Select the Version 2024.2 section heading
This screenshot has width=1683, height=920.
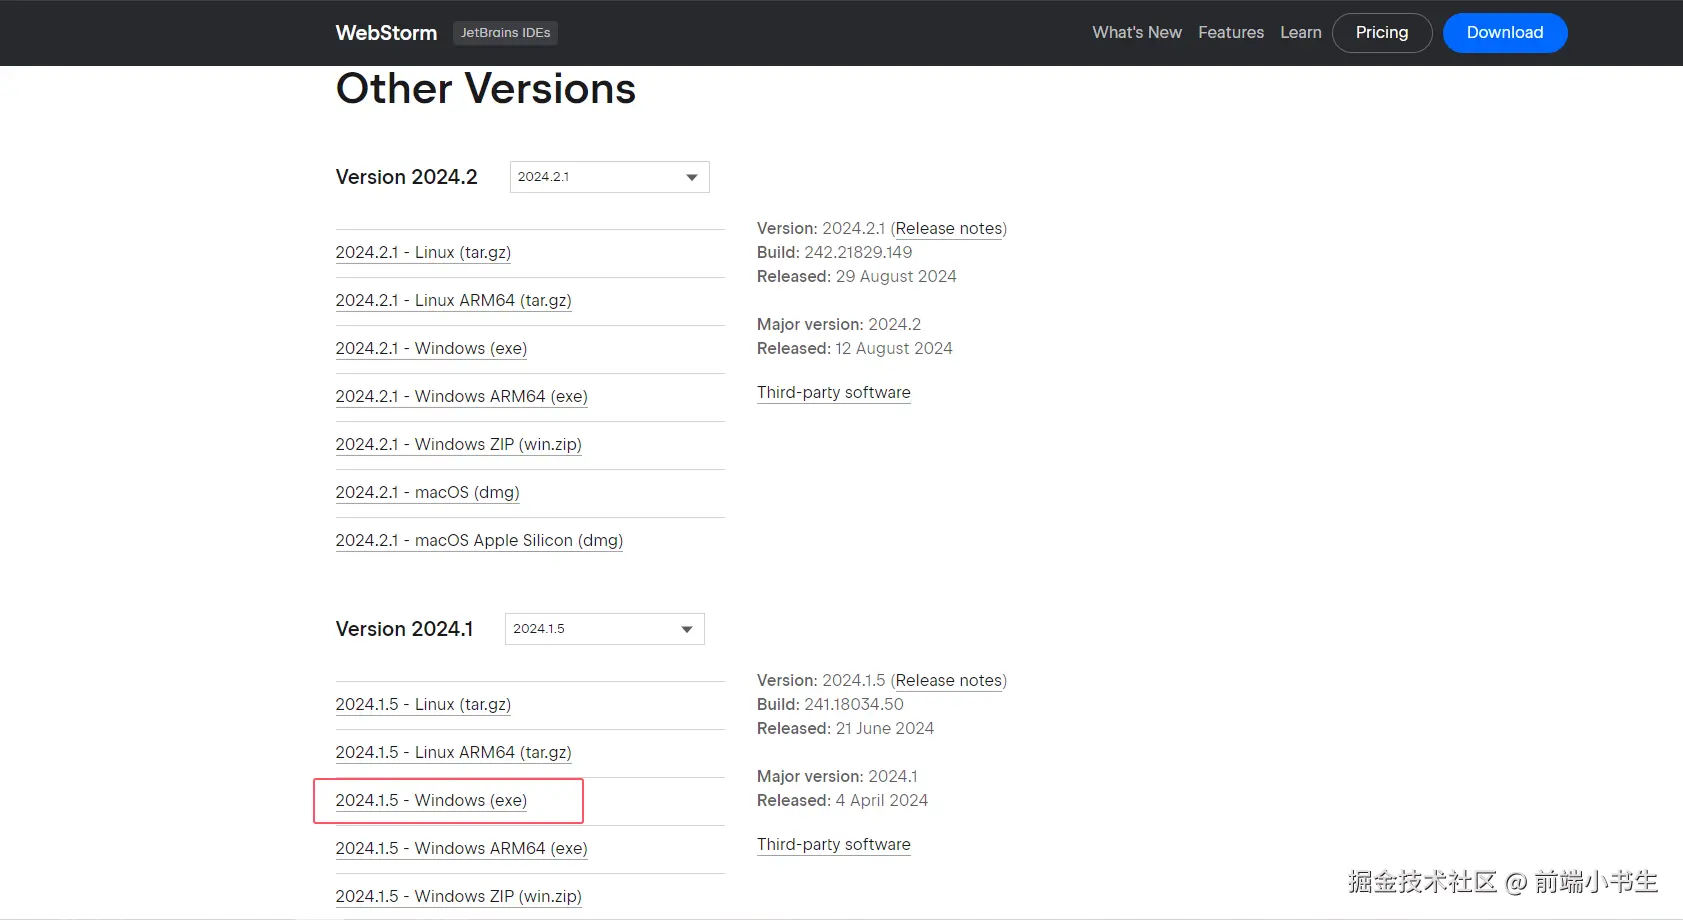click(407, 177)
